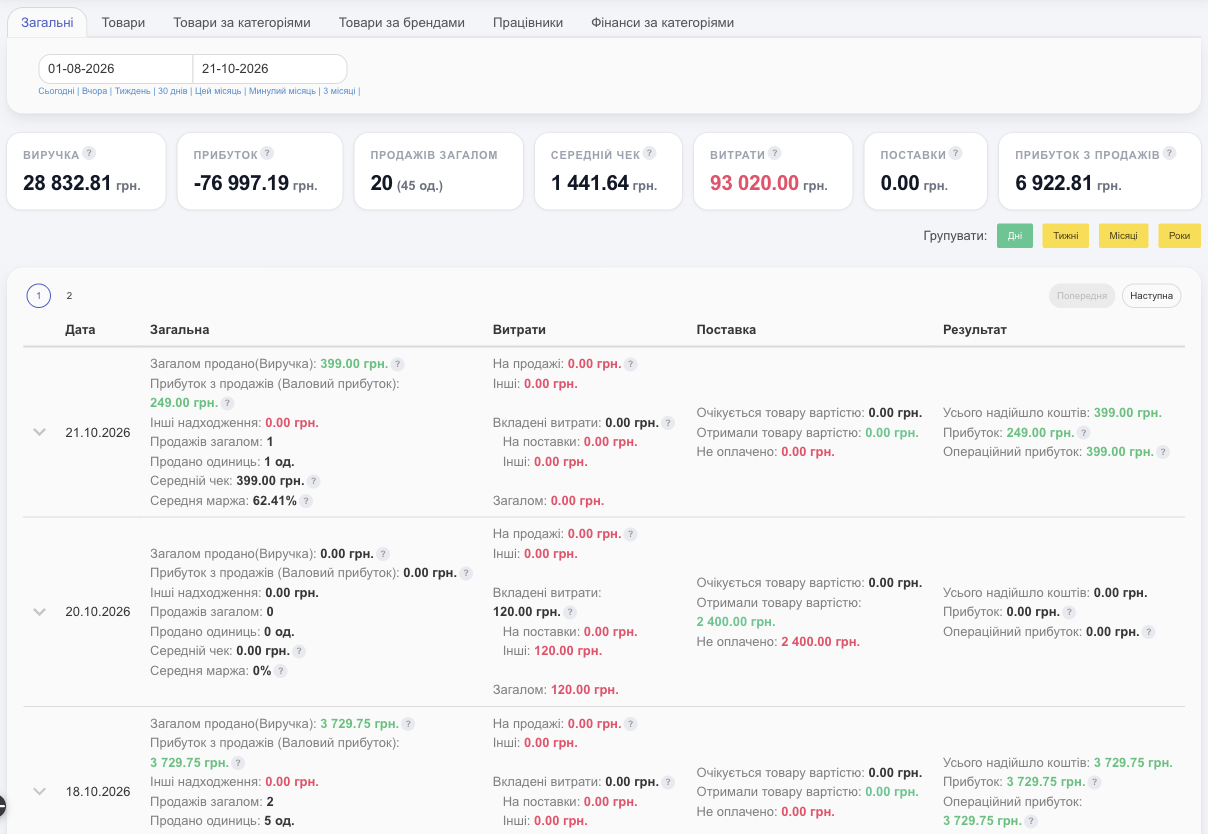Click the Тиждень quick date link

coord(132,91)
